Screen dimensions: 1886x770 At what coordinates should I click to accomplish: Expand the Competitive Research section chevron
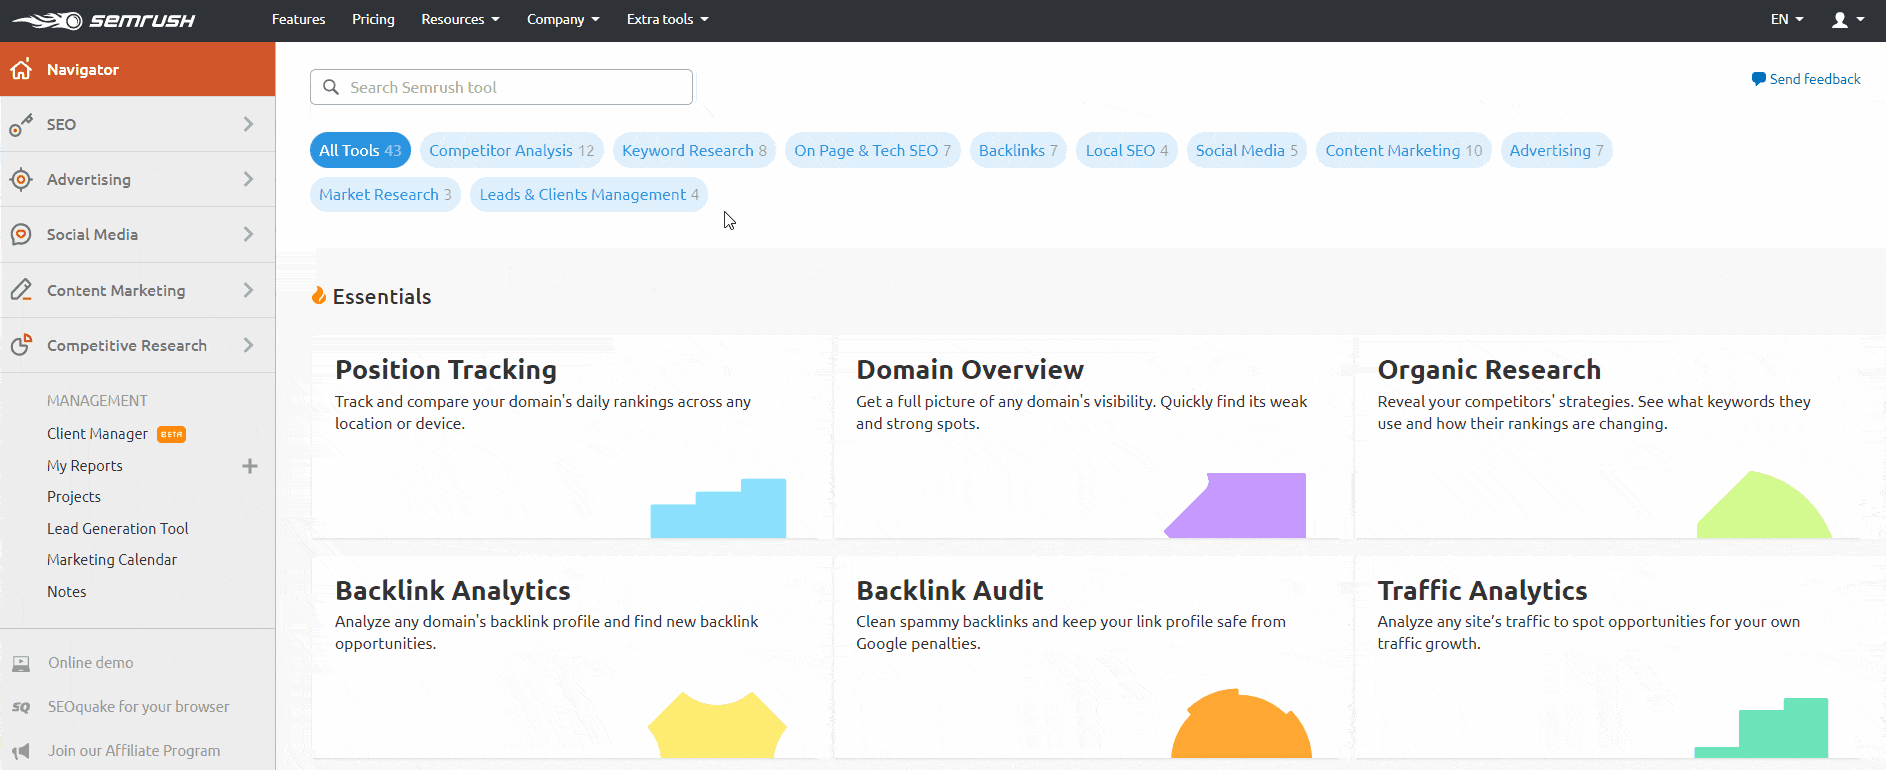[248, 345]
